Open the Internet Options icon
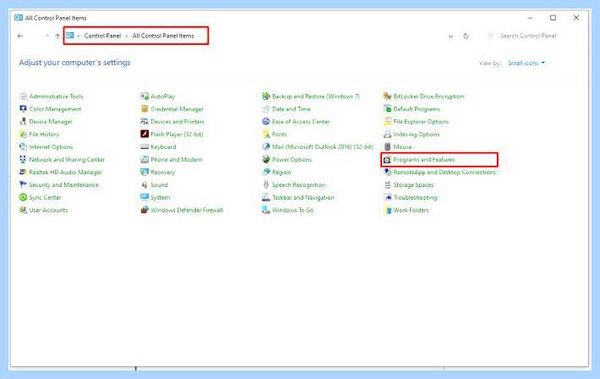The height and width of the screenshot is (379, 600). pos(23,147)
